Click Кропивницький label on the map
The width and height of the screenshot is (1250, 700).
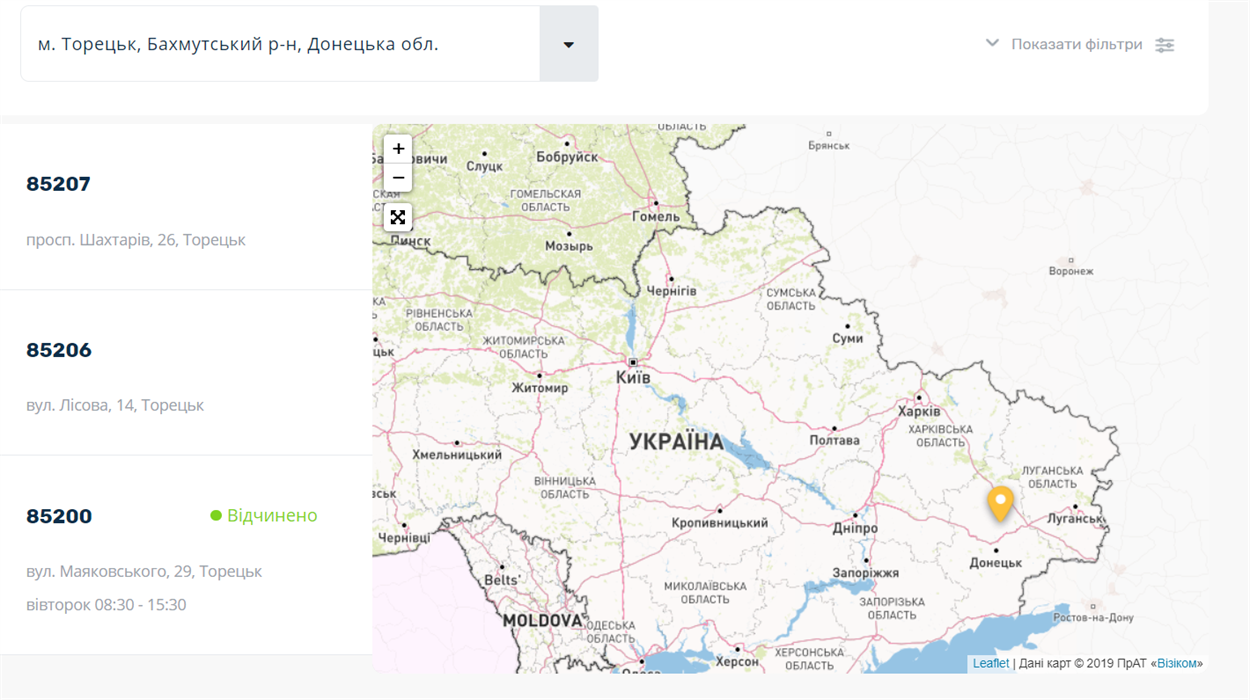coord(720,523)
